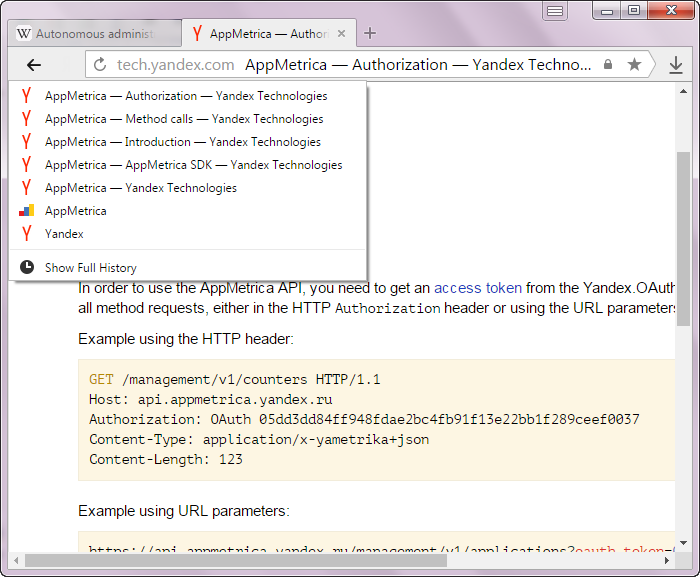Open history entry AppMetrica — Authorization
This screenshot has width=700, height=577.
point(188,96)
